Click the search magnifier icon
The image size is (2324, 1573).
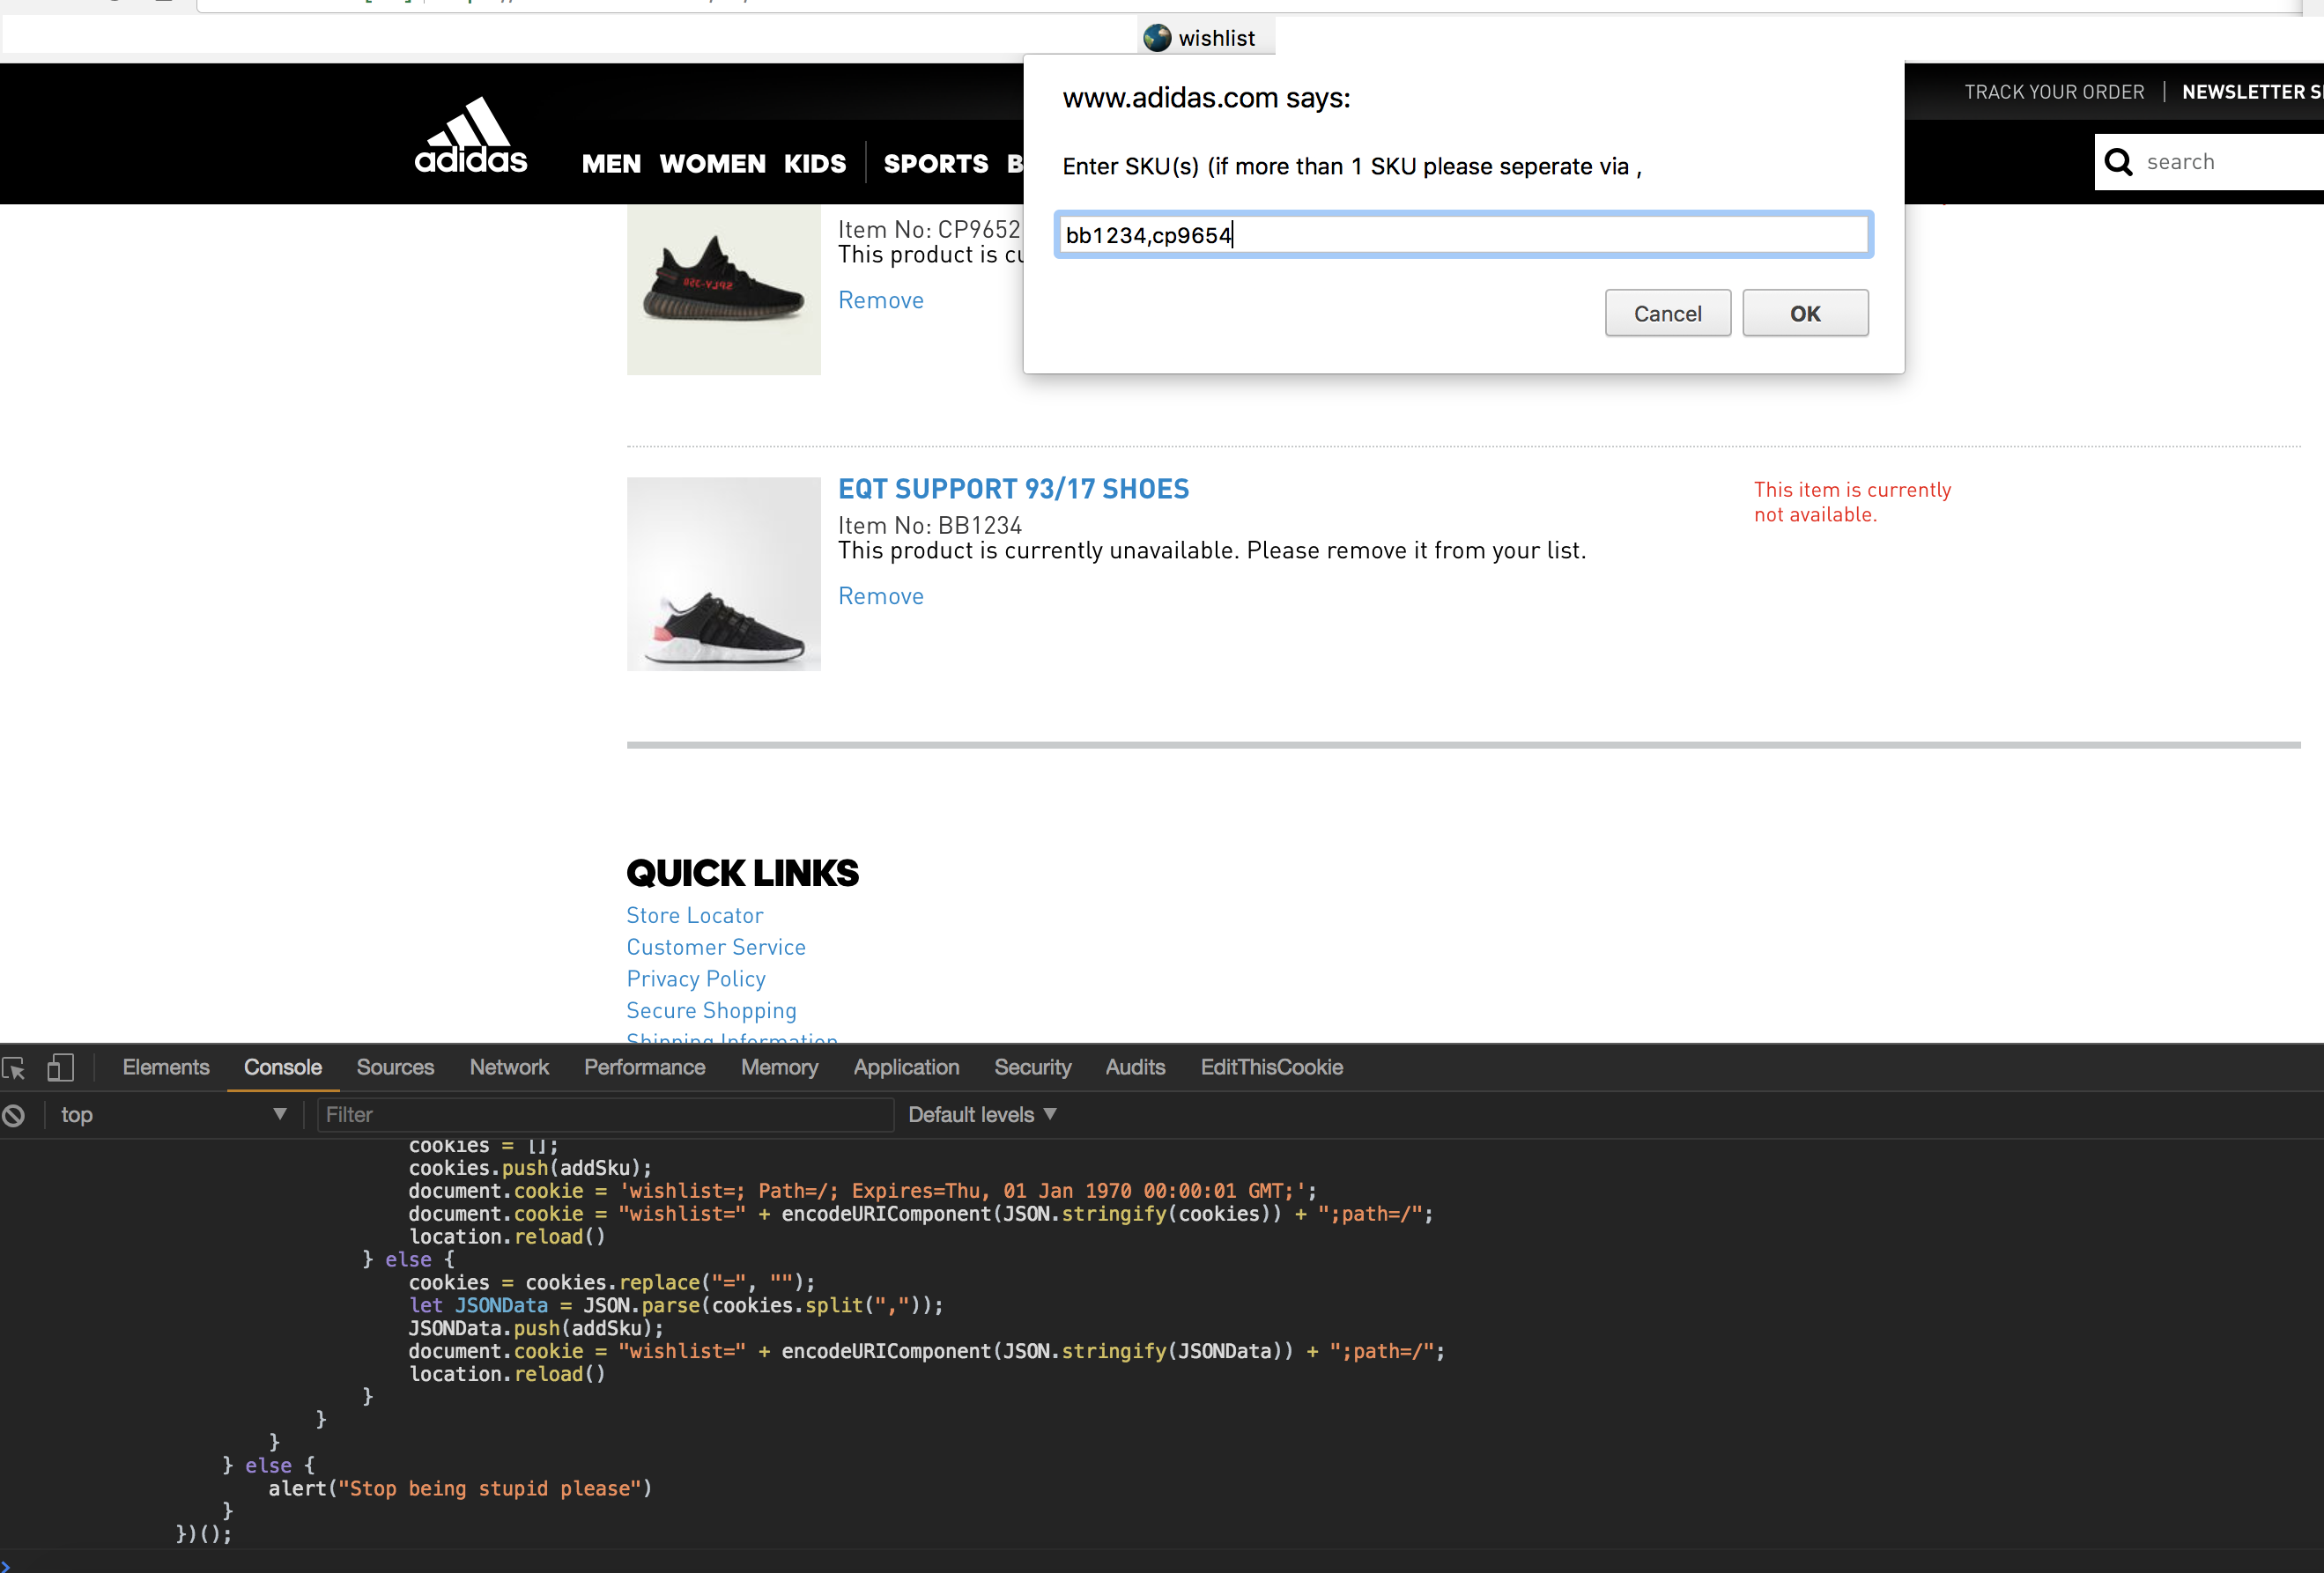[x=2118, y=162]
